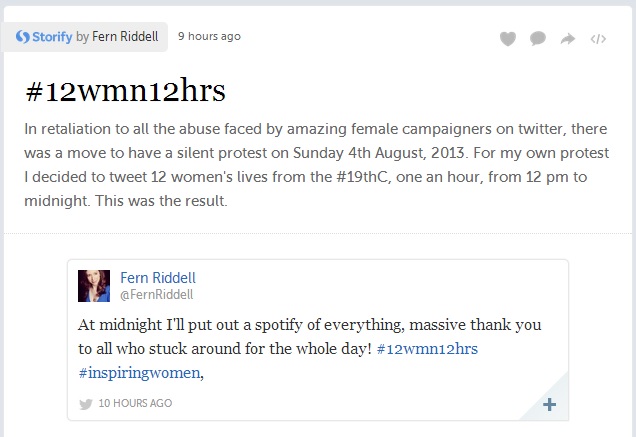
Task: Open comments via the speech bubble icon
Action: [538, 39]
